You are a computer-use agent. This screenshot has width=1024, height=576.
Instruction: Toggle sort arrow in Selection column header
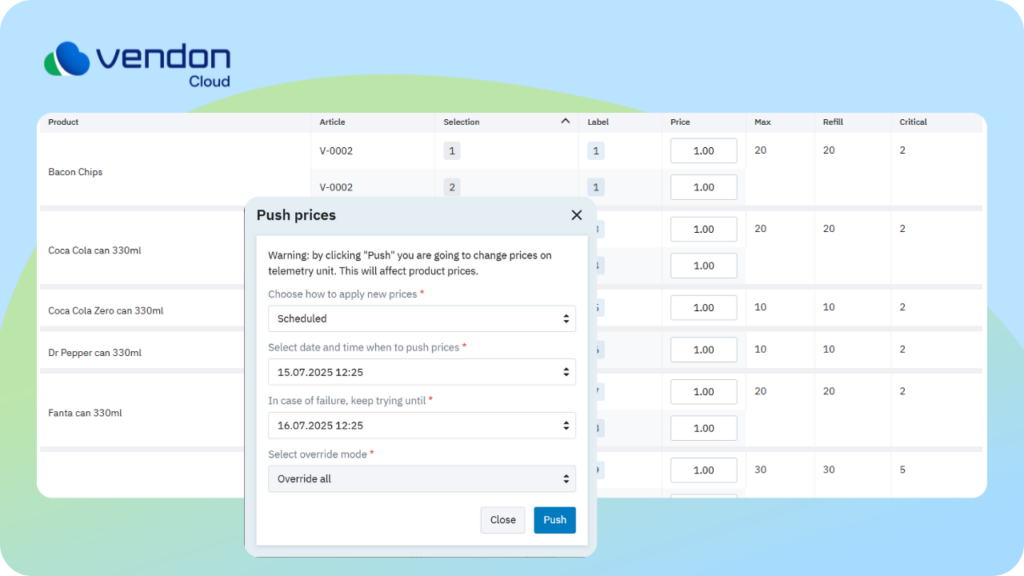565,121
